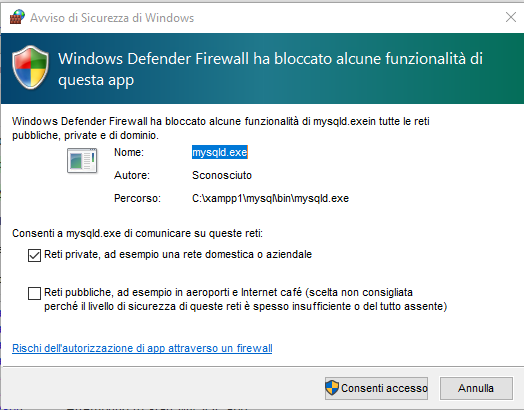Click the Autore label
This screenshot has height=410, width=524.
click(132, 175)
